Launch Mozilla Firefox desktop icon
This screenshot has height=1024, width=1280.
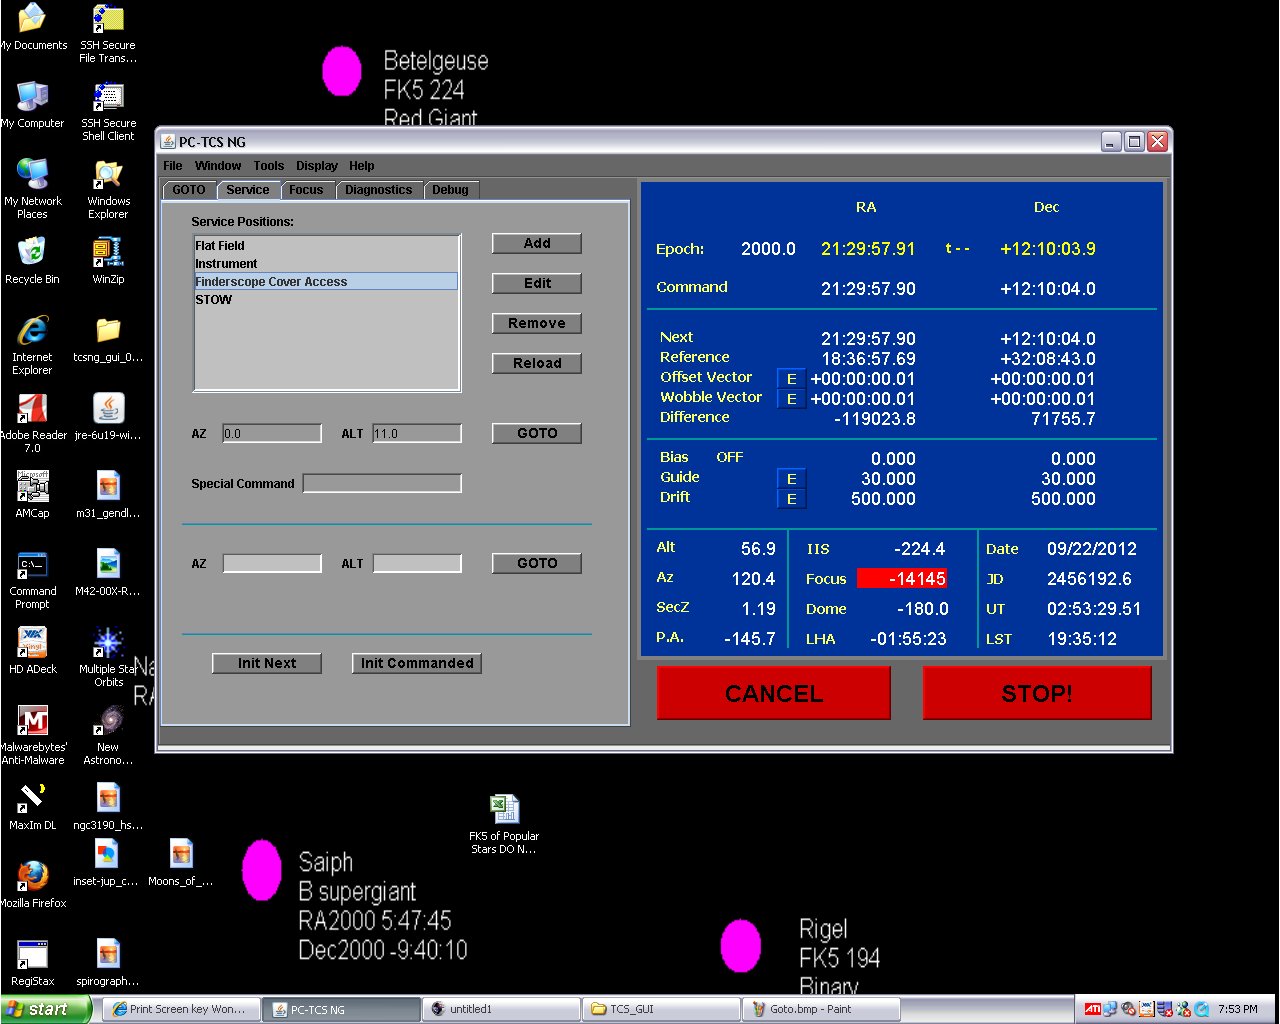[33, 885]
